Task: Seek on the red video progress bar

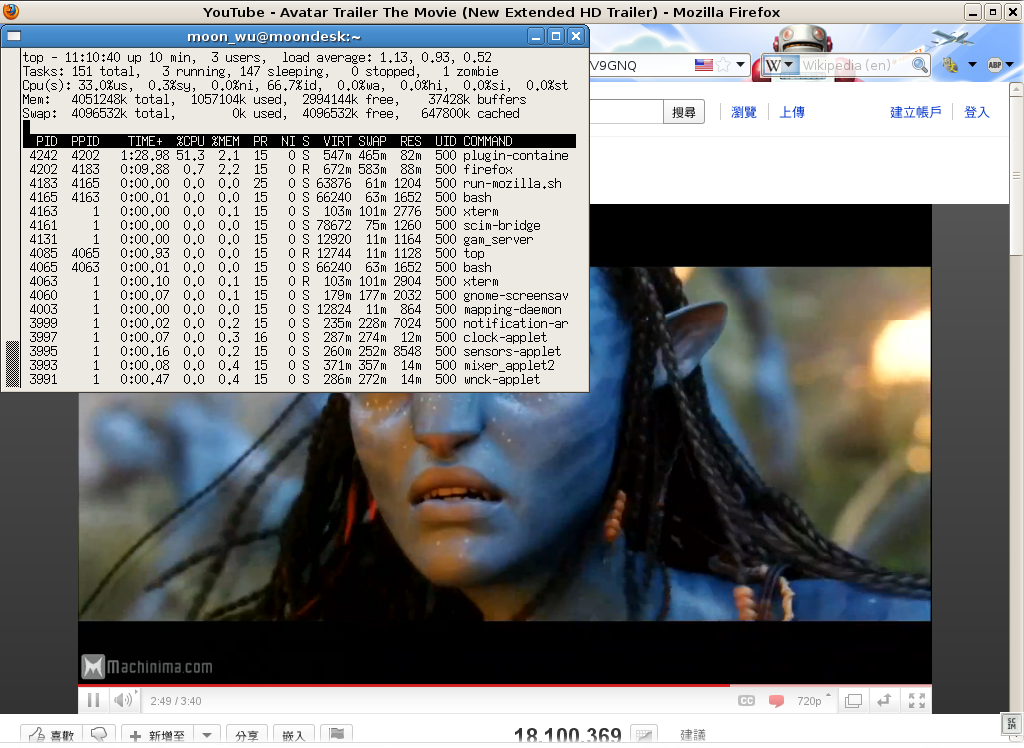Action: [400, 686]
